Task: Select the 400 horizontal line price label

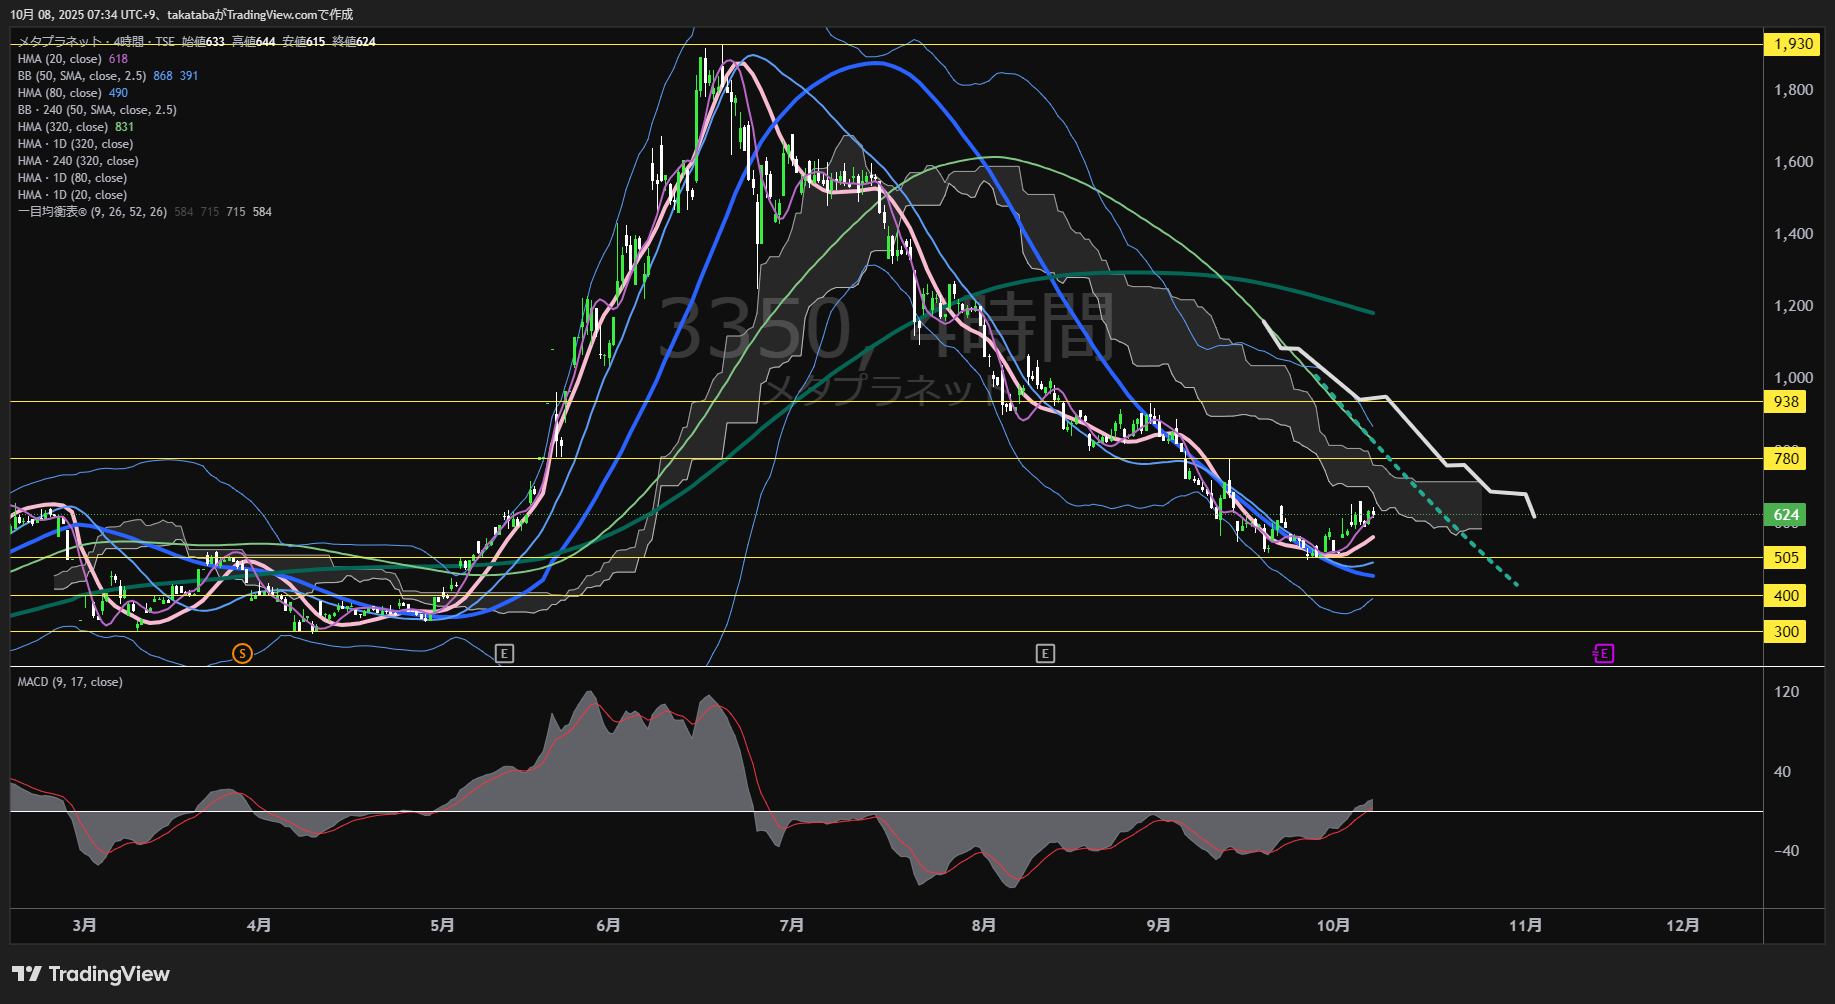Action: click(1786, 596)
